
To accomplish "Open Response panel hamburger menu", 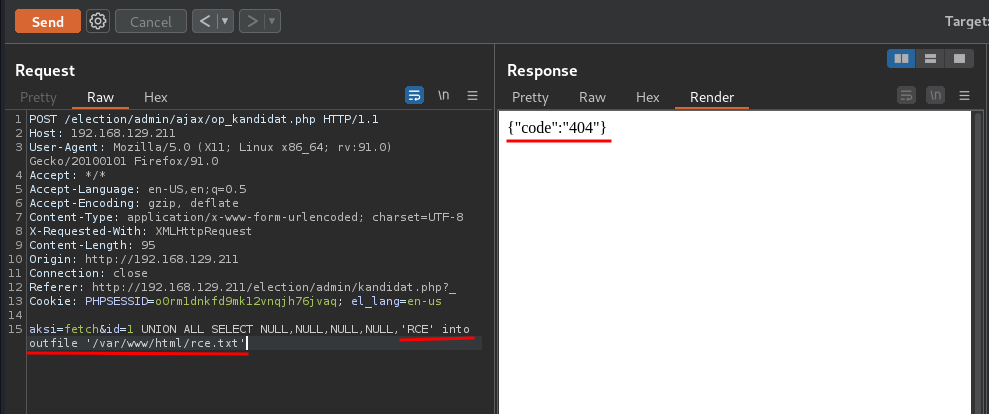I will tap(964, 96).
